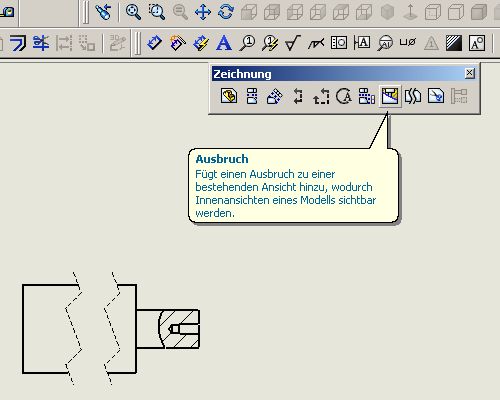Screen dimensions: 500x400
Task: Activate the Zoom to Area tool
Action: pyautogui.click(x=156, y=12)
